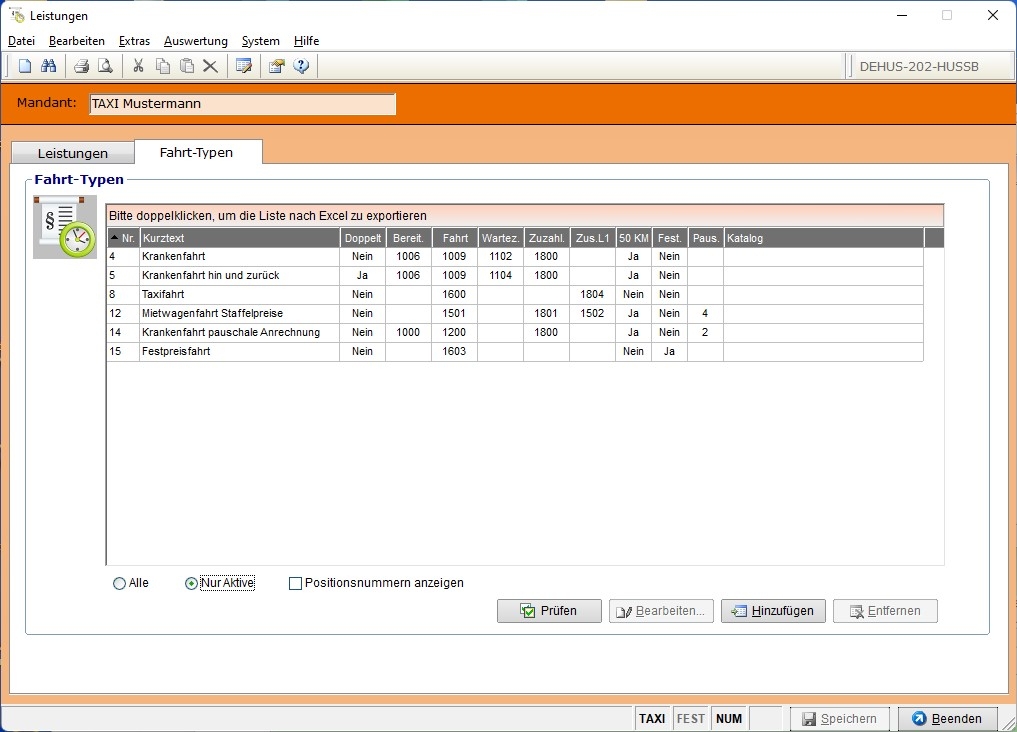Click the Copy toolbar icon
The image size is (1017, 732).
[163, 66]
